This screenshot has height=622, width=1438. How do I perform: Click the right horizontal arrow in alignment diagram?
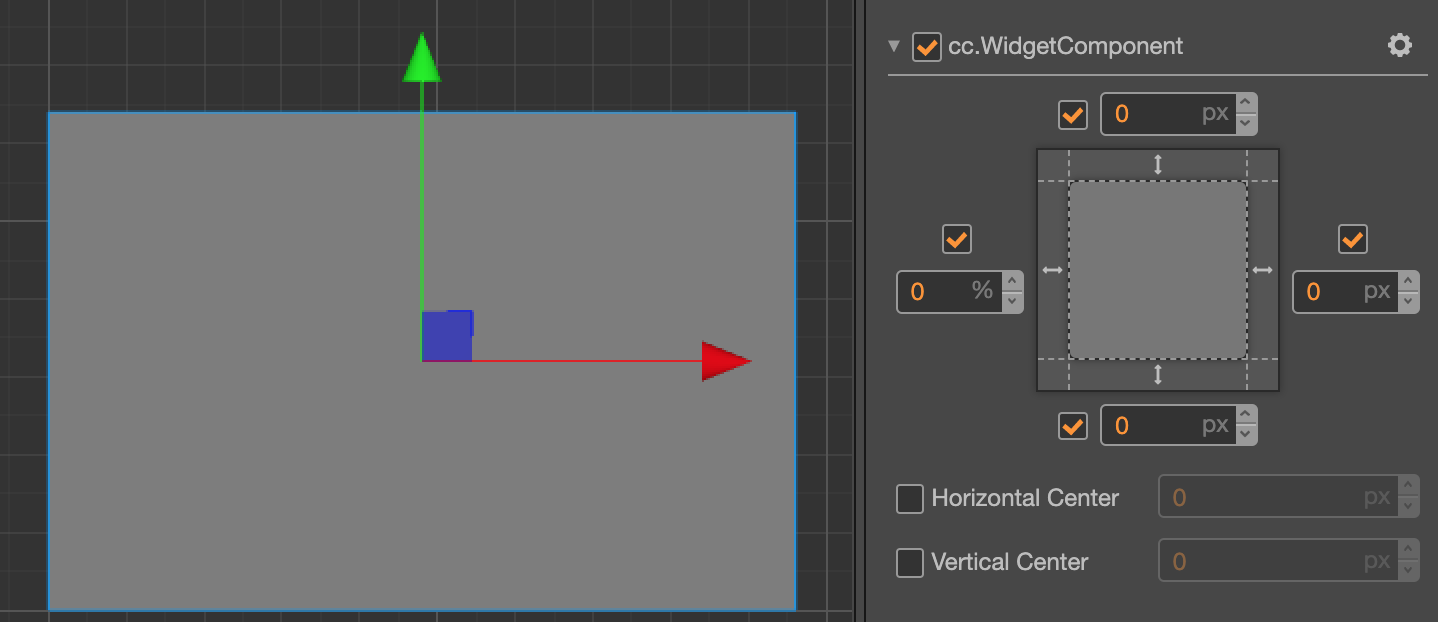(x=1263, y=270)
